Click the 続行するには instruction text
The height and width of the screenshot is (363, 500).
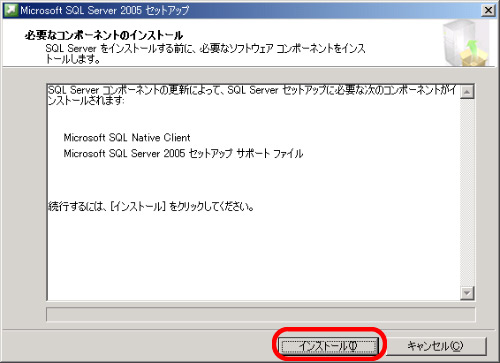[x=151, y=206]
